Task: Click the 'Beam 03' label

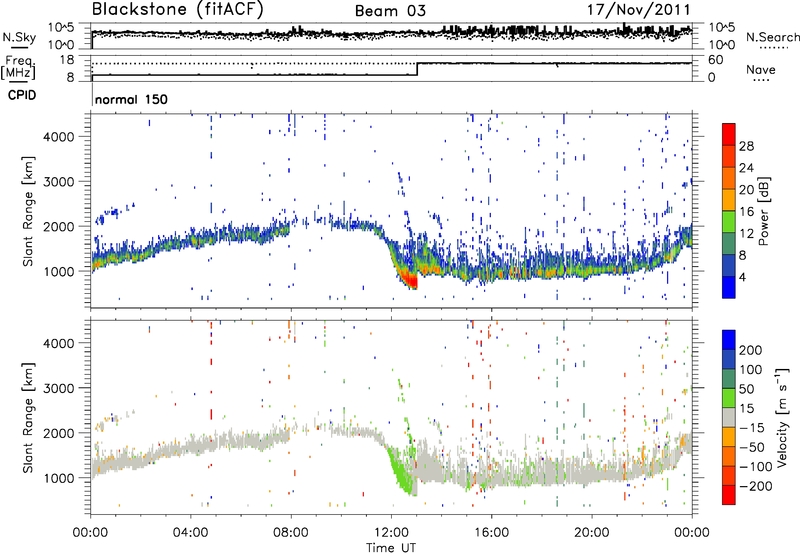Action: point(390,11)
